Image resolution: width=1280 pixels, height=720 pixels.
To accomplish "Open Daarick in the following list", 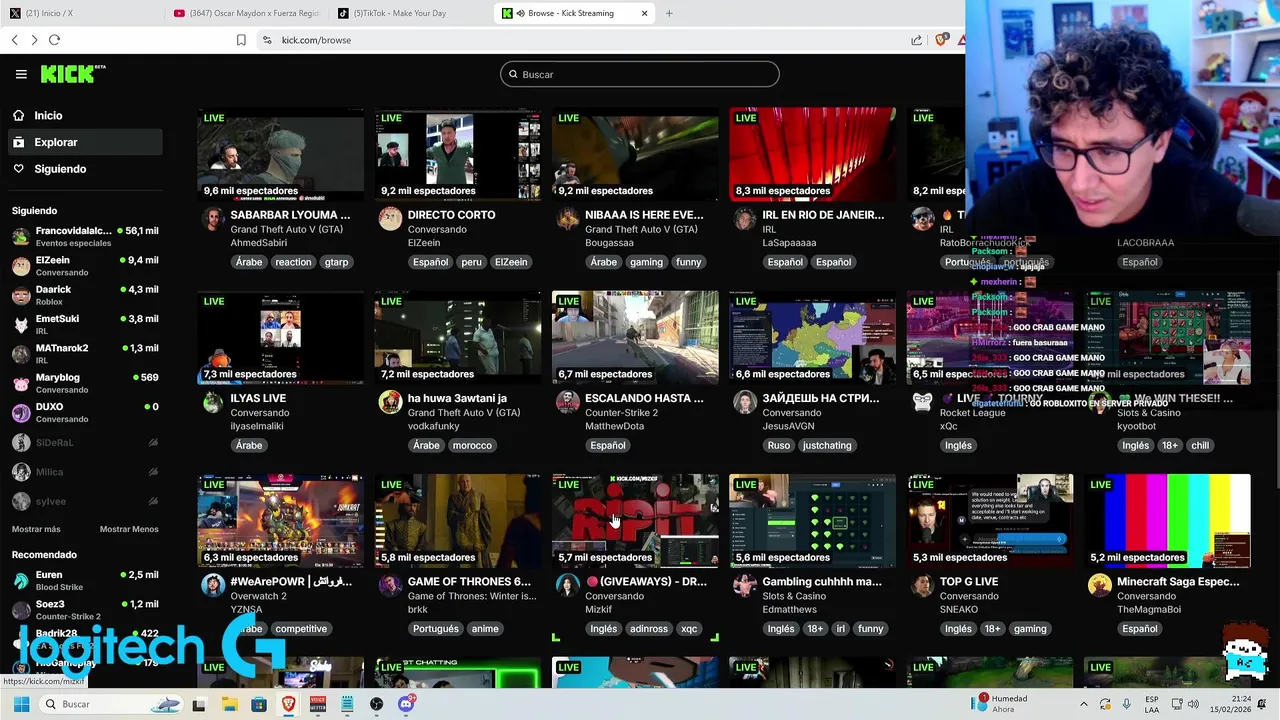I will (85, 295).
